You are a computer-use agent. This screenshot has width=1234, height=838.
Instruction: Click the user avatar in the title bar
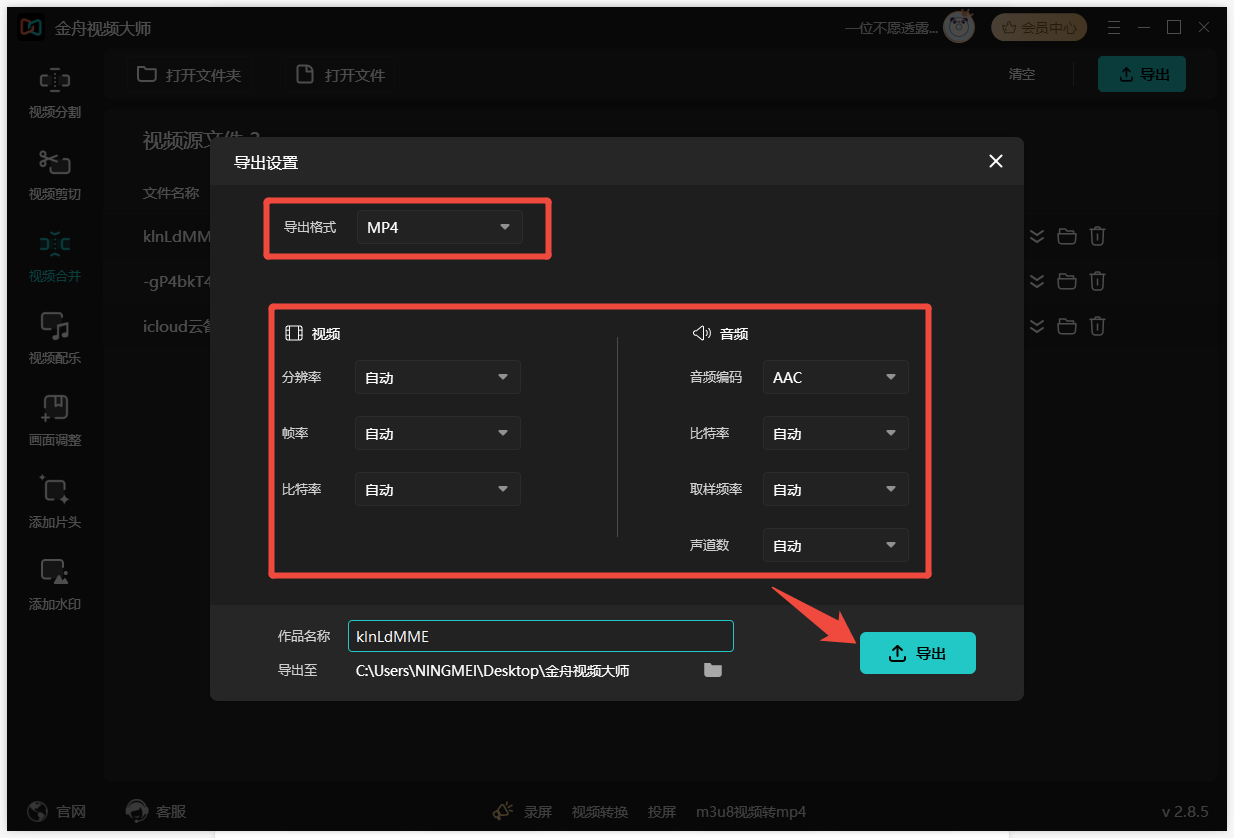pyautogui.click(x=959, y=28)
